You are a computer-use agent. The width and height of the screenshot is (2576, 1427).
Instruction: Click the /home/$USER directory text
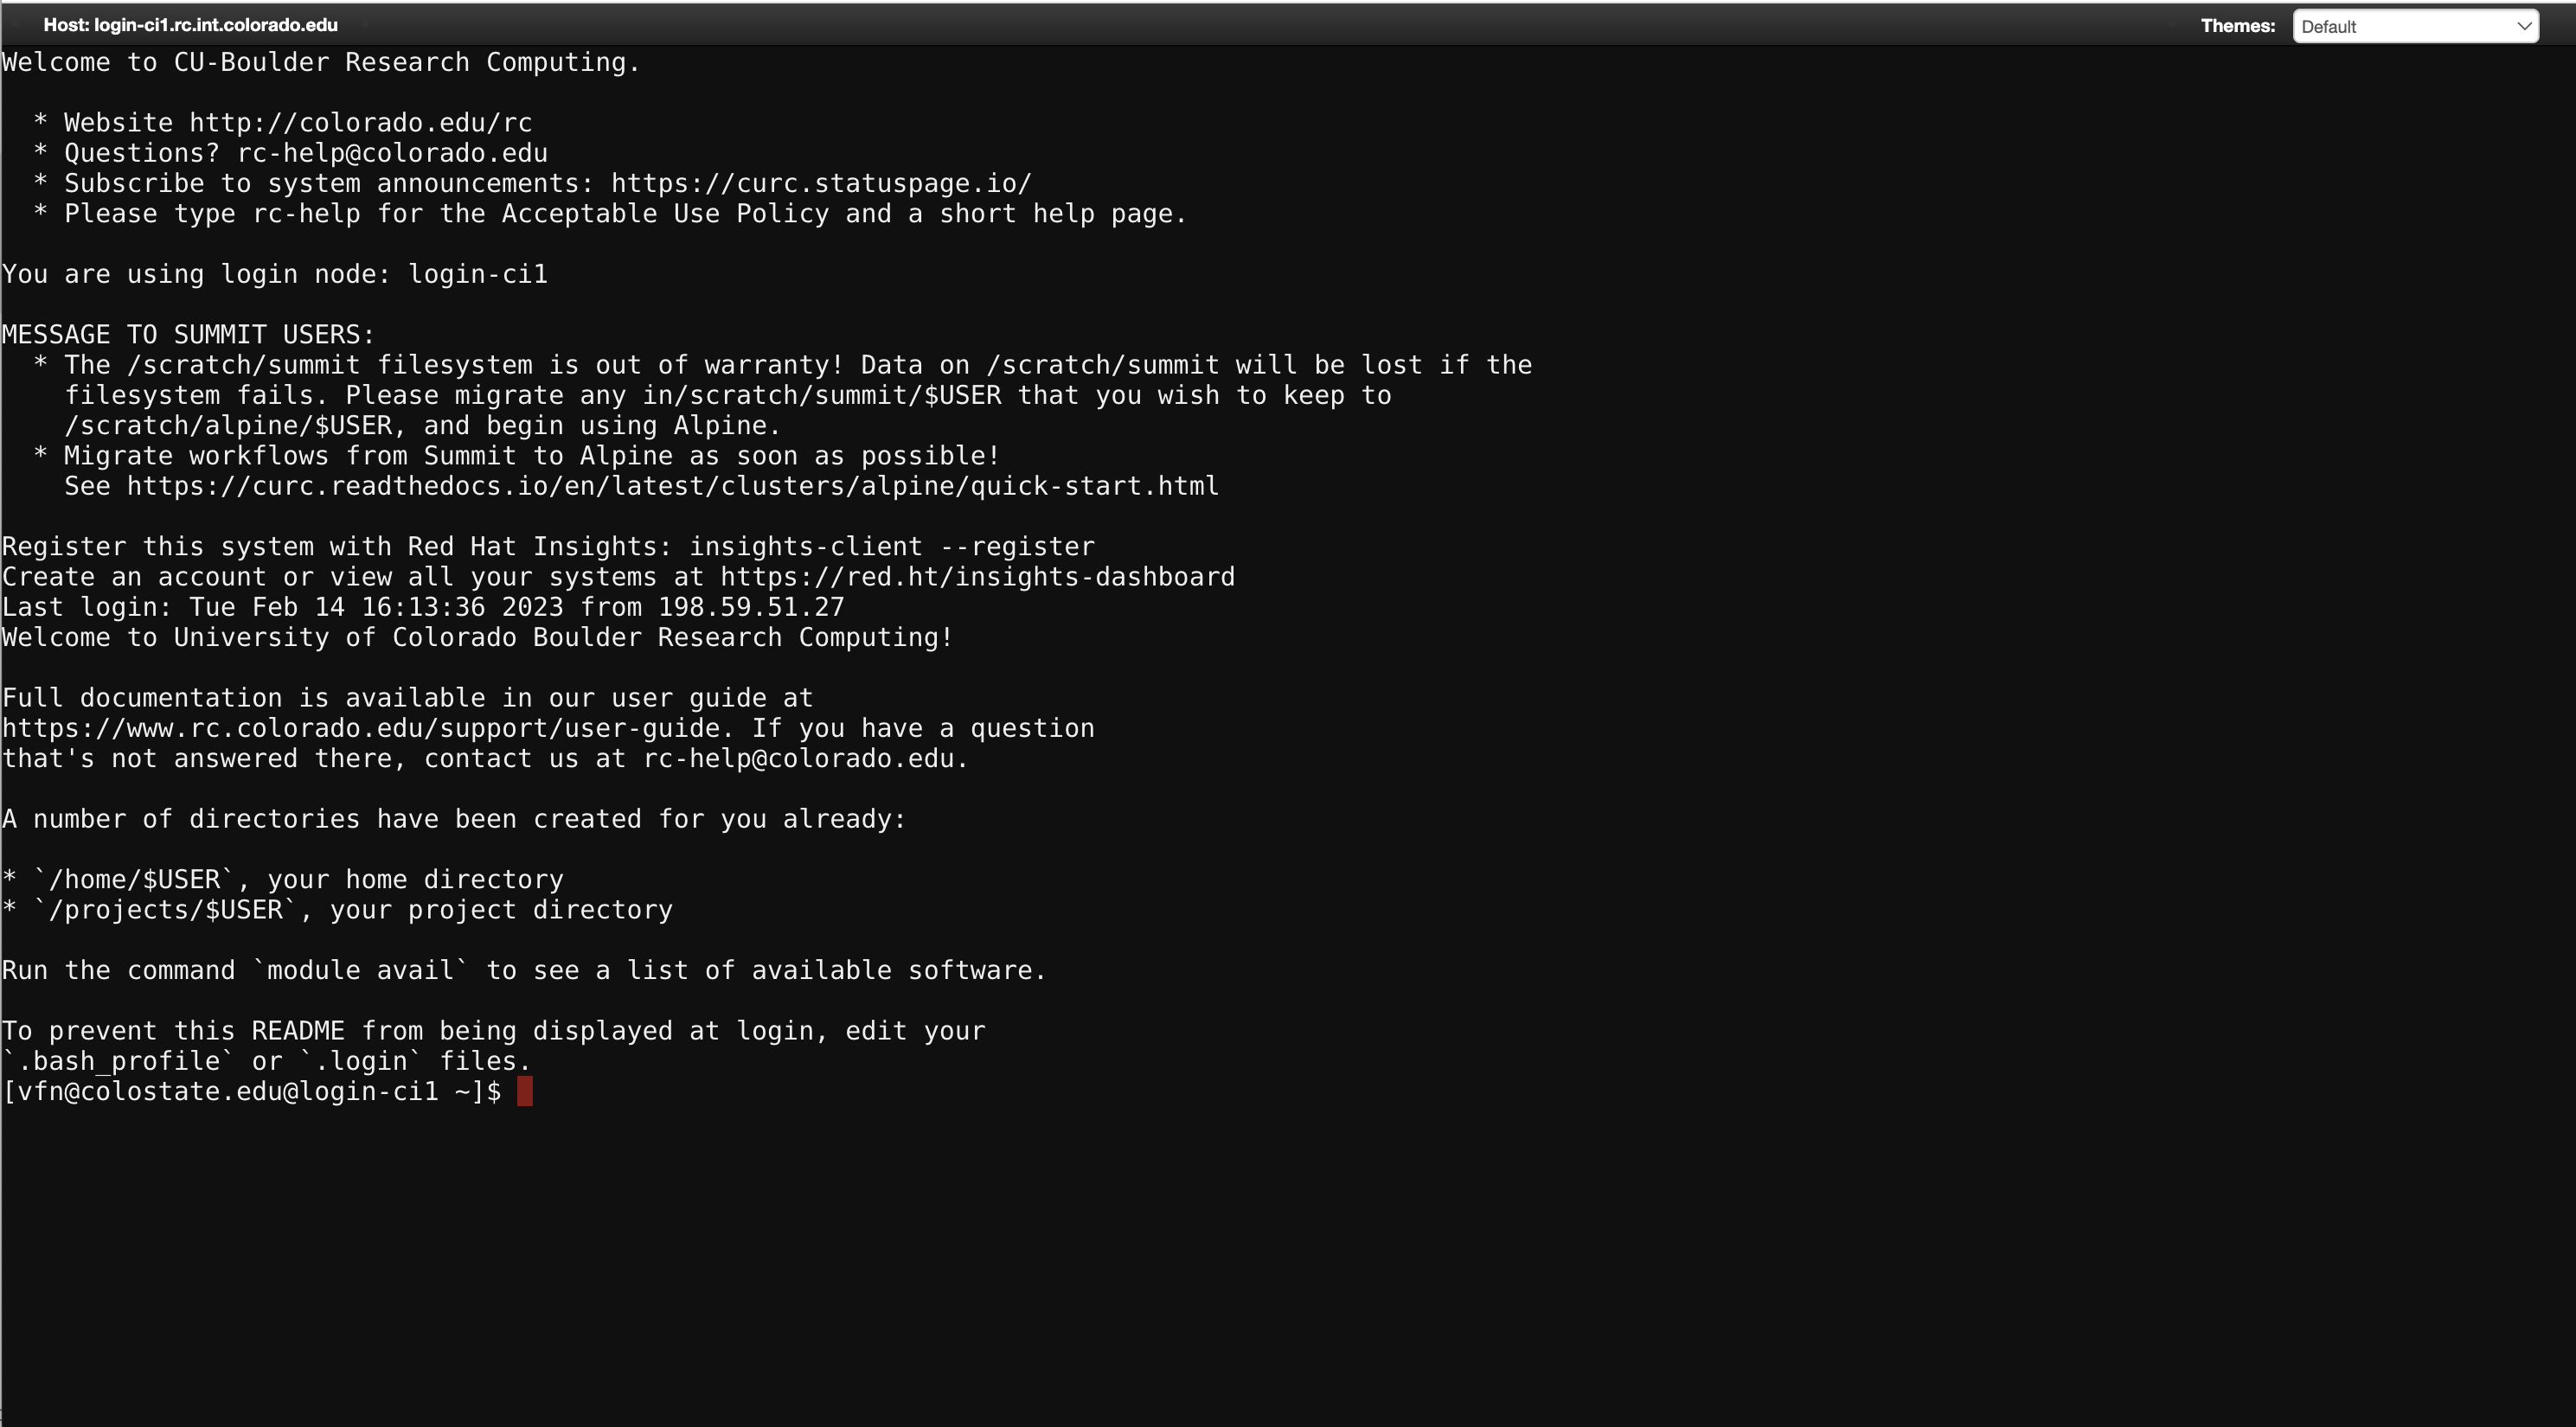[x=134, y=880]
